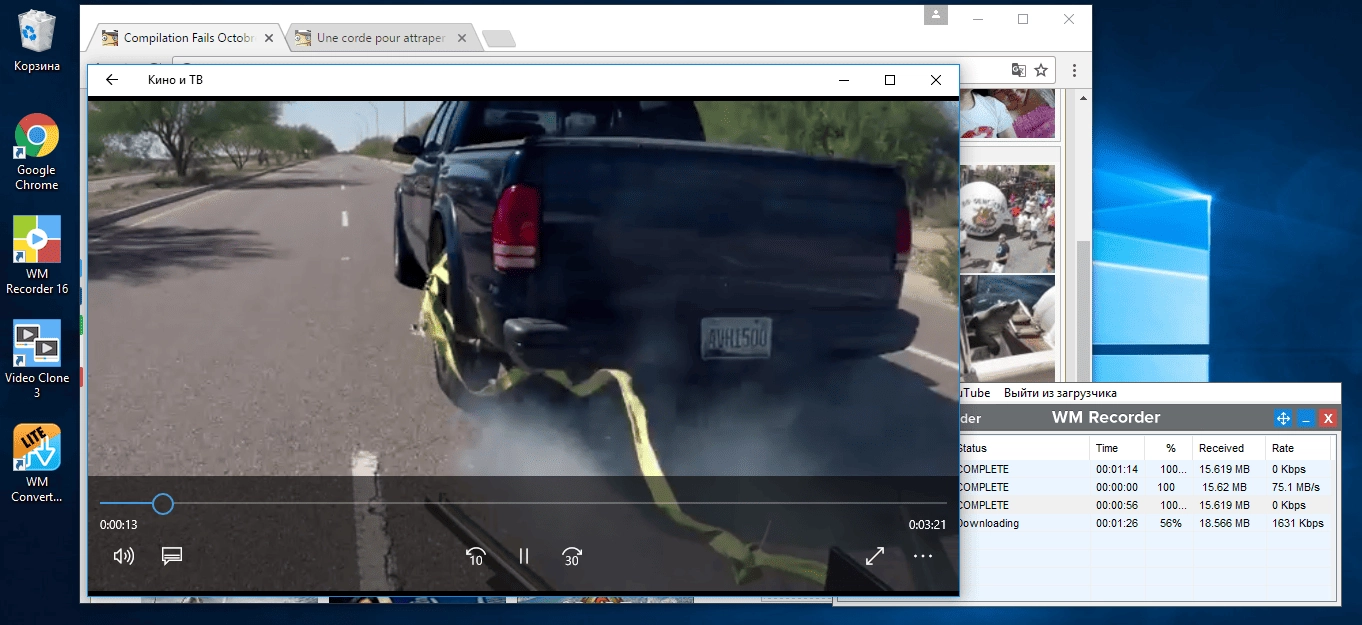The width and height of the screenshot is (1362, 625).
Task: Open the Корзина recycle bin desktop icon
Action: 37,41
